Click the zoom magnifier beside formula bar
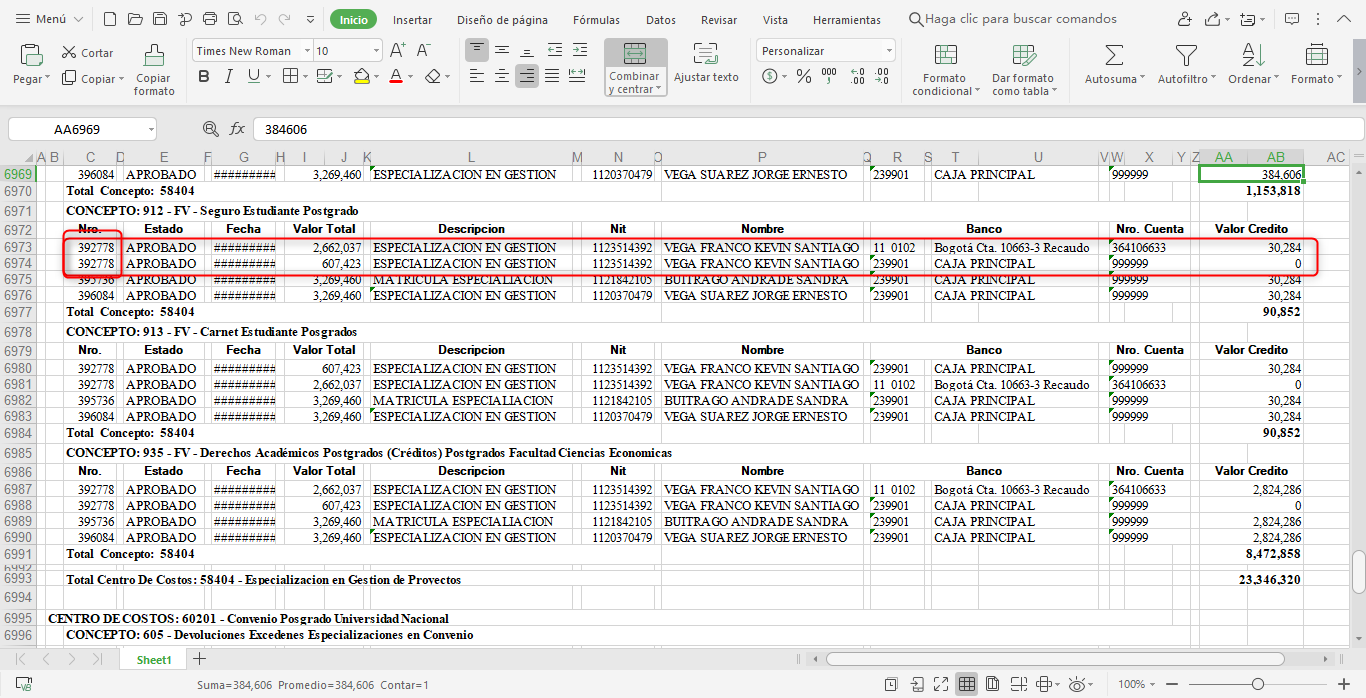This screenshot has width=1366, height=698. (210, 129)
